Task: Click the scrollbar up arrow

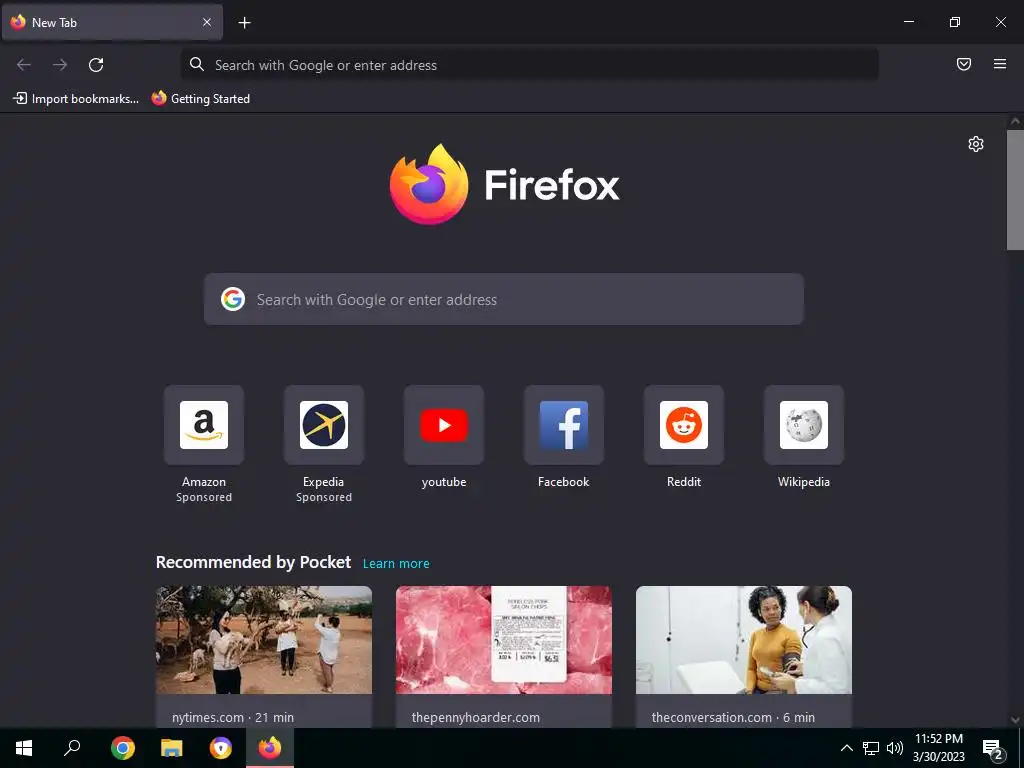Action: (1015, 121)
